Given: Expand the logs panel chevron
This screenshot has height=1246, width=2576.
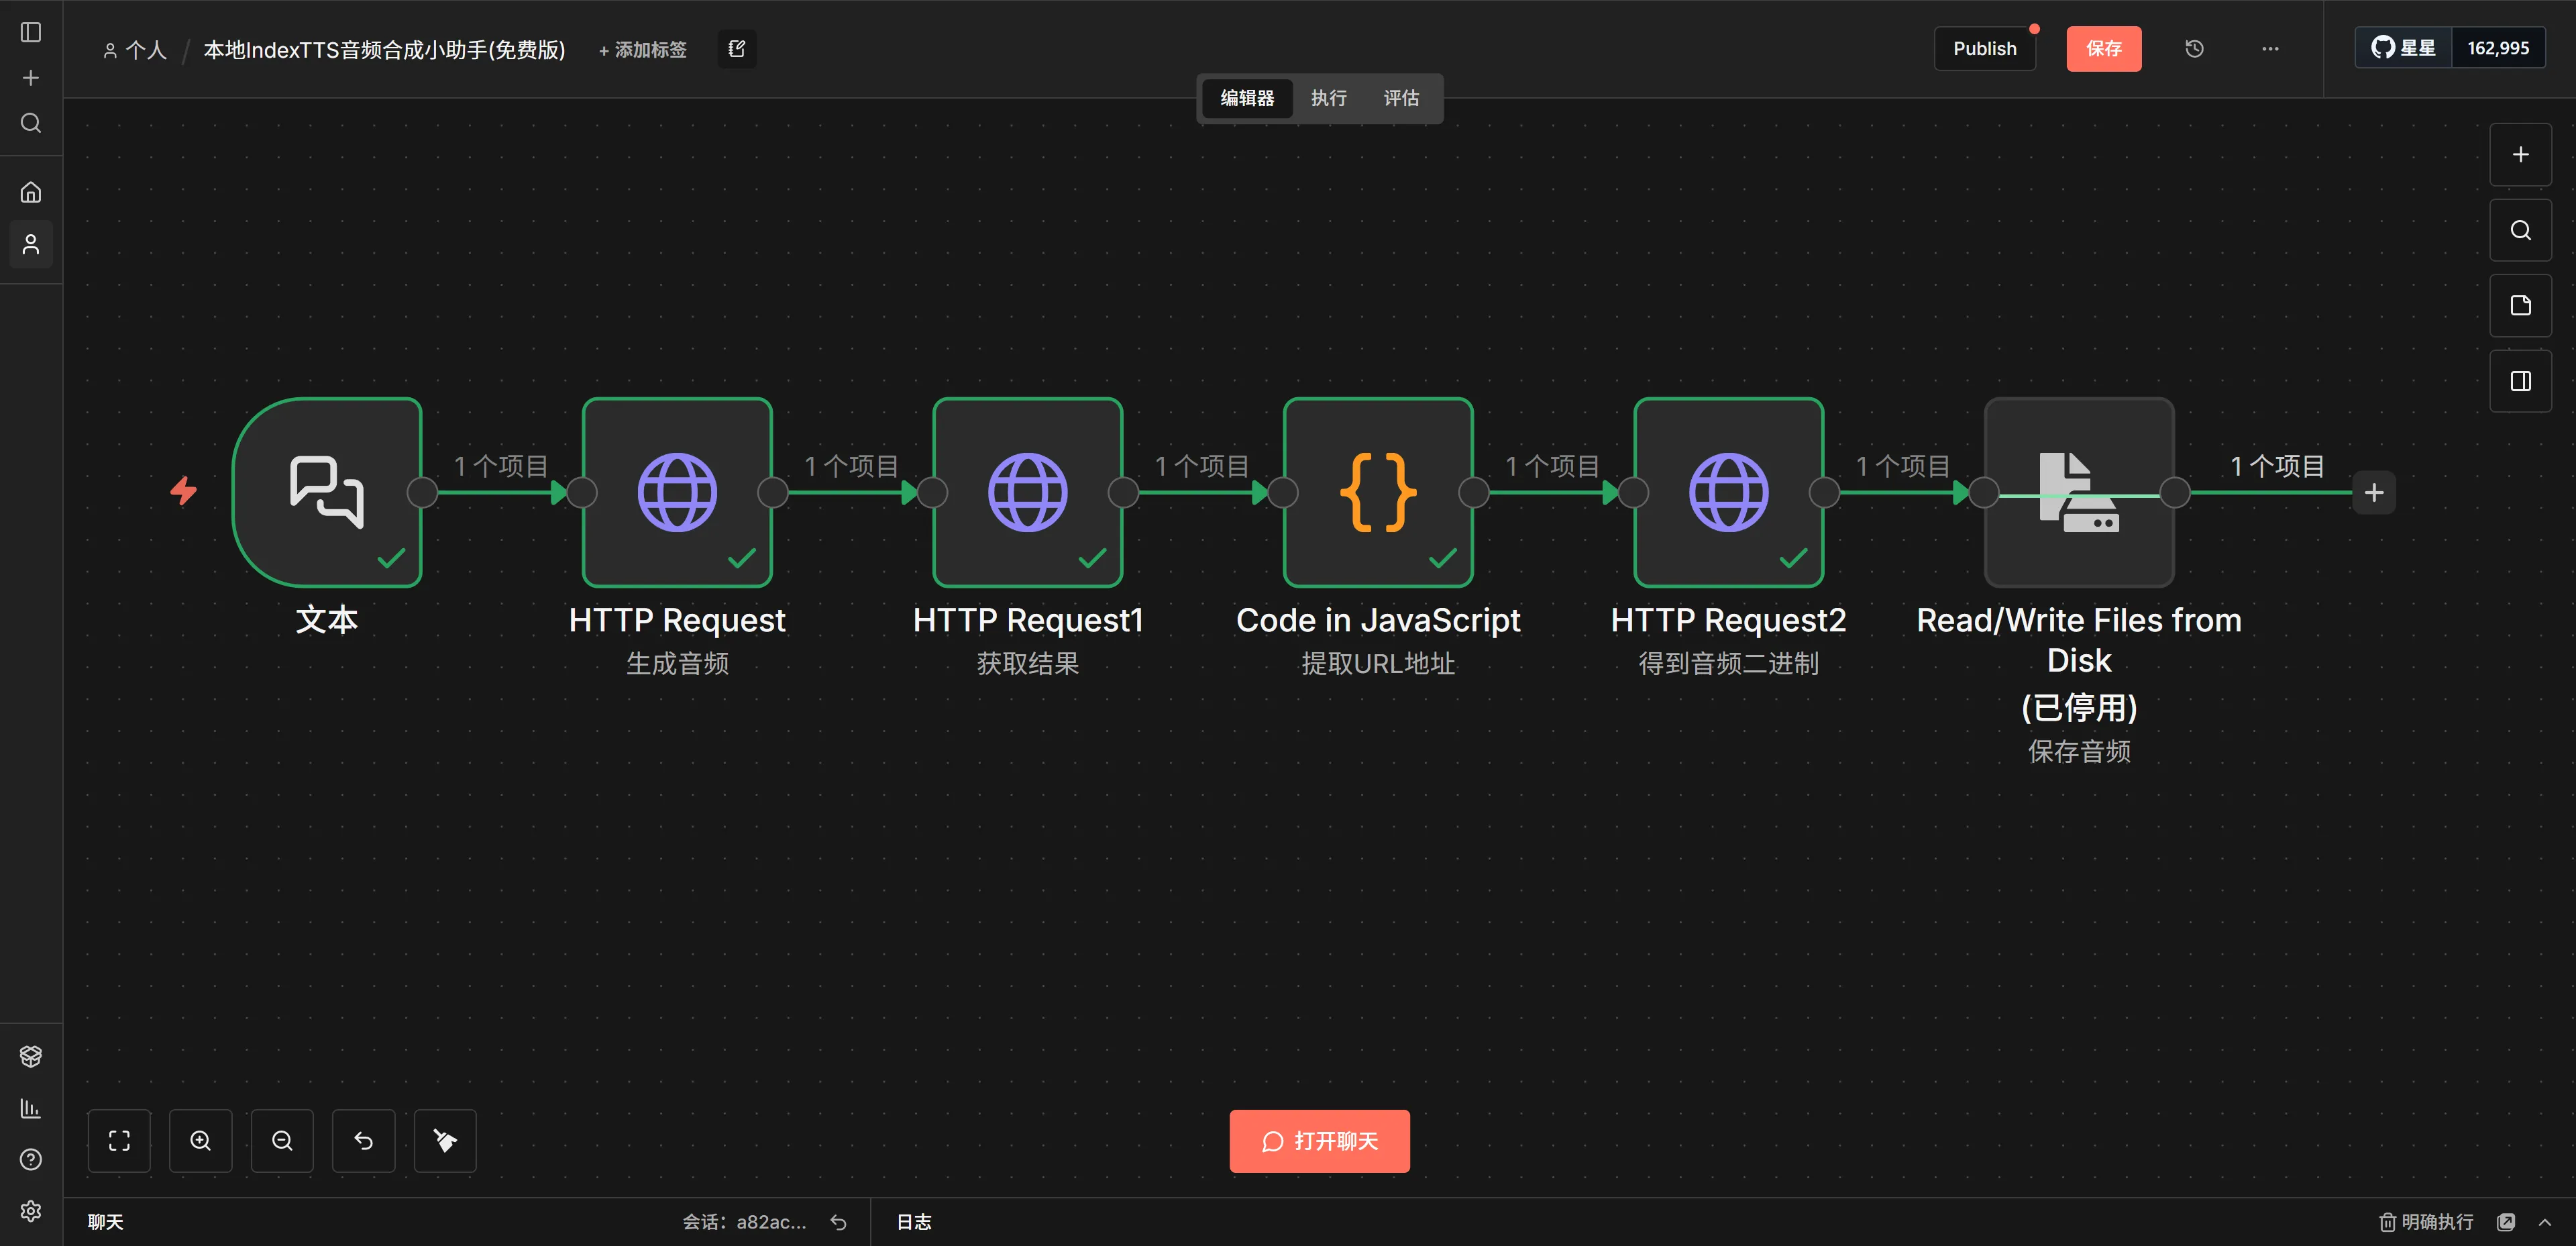Looking at the screenshot, I should [2545, 1222].
